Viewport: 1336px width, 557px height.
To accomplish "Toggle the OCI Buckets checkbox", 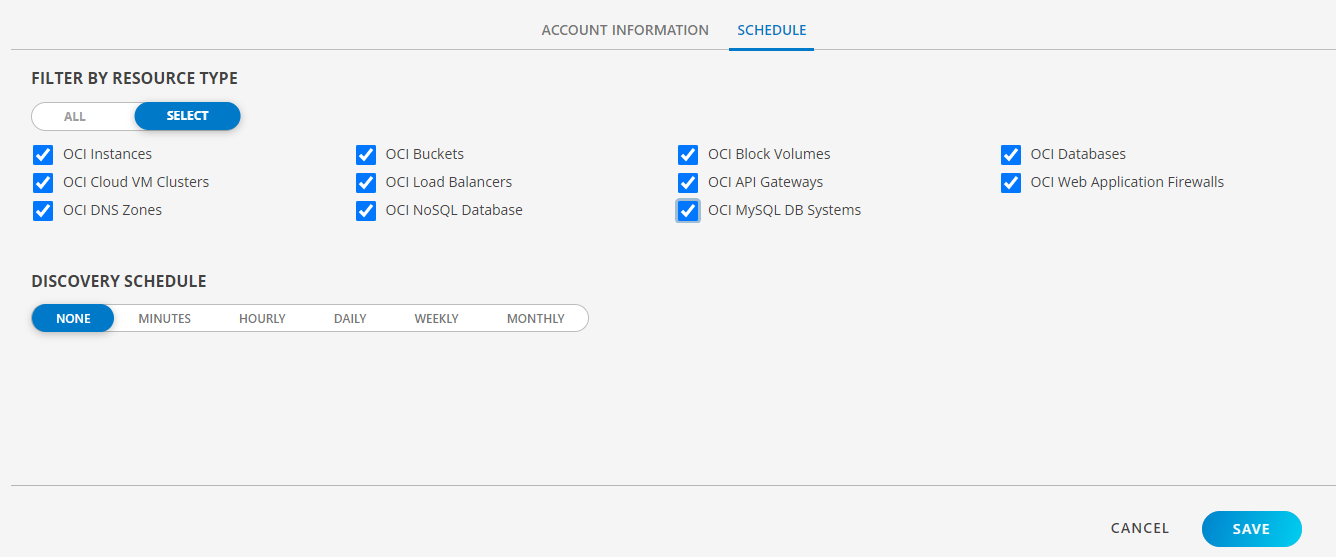I will (x=366, y=155).
